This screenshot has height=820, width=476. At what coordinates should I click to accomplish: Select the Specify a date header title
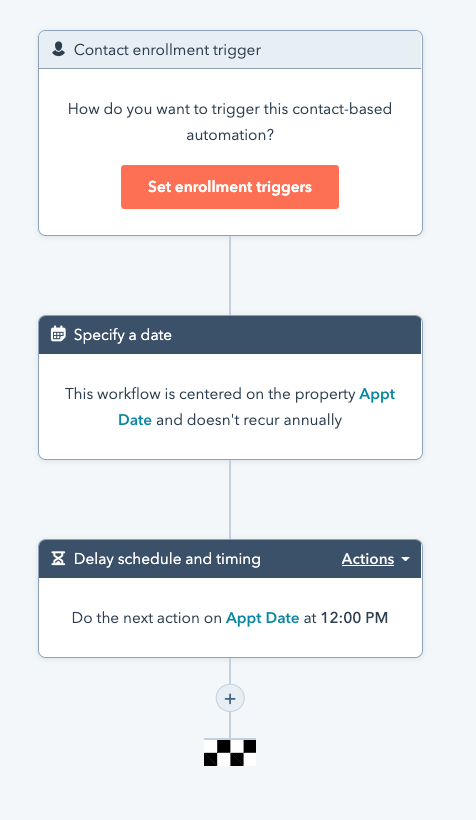(122, 335)
